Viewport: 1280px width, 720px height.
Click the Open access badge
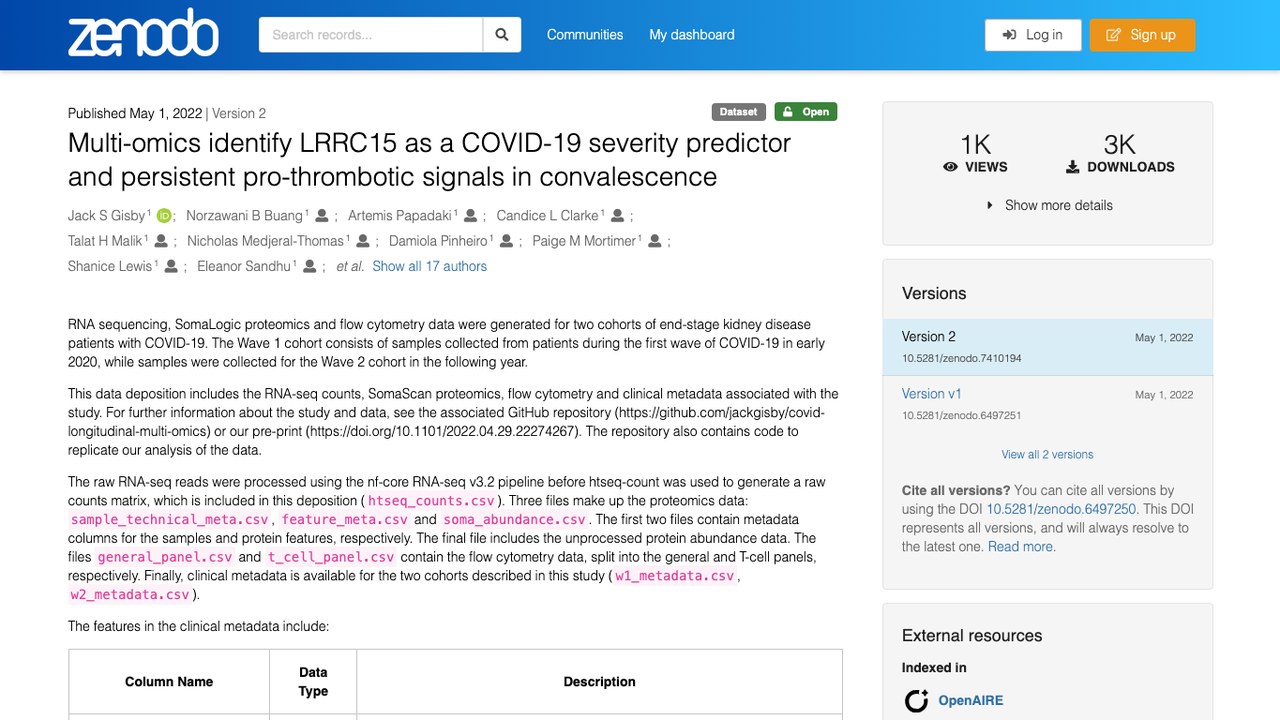[806, 112]
